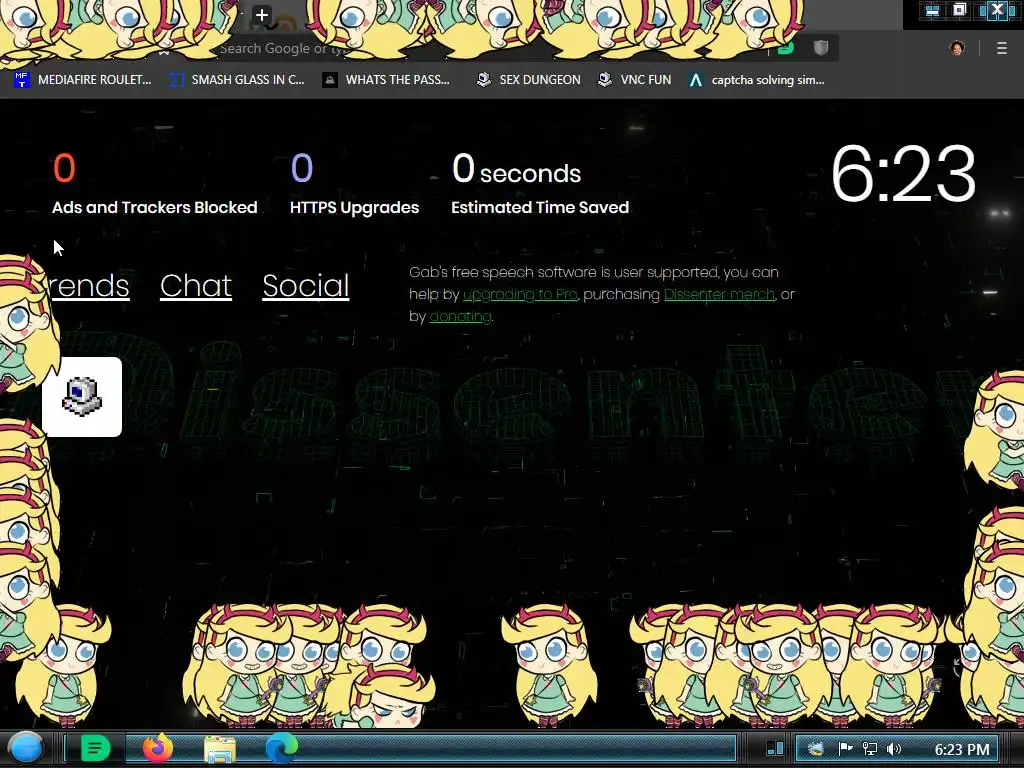The width and height of the screenshot is (1024, 768).
Task: Open File Explorer from the taskbar
Action: coord(220,750)
